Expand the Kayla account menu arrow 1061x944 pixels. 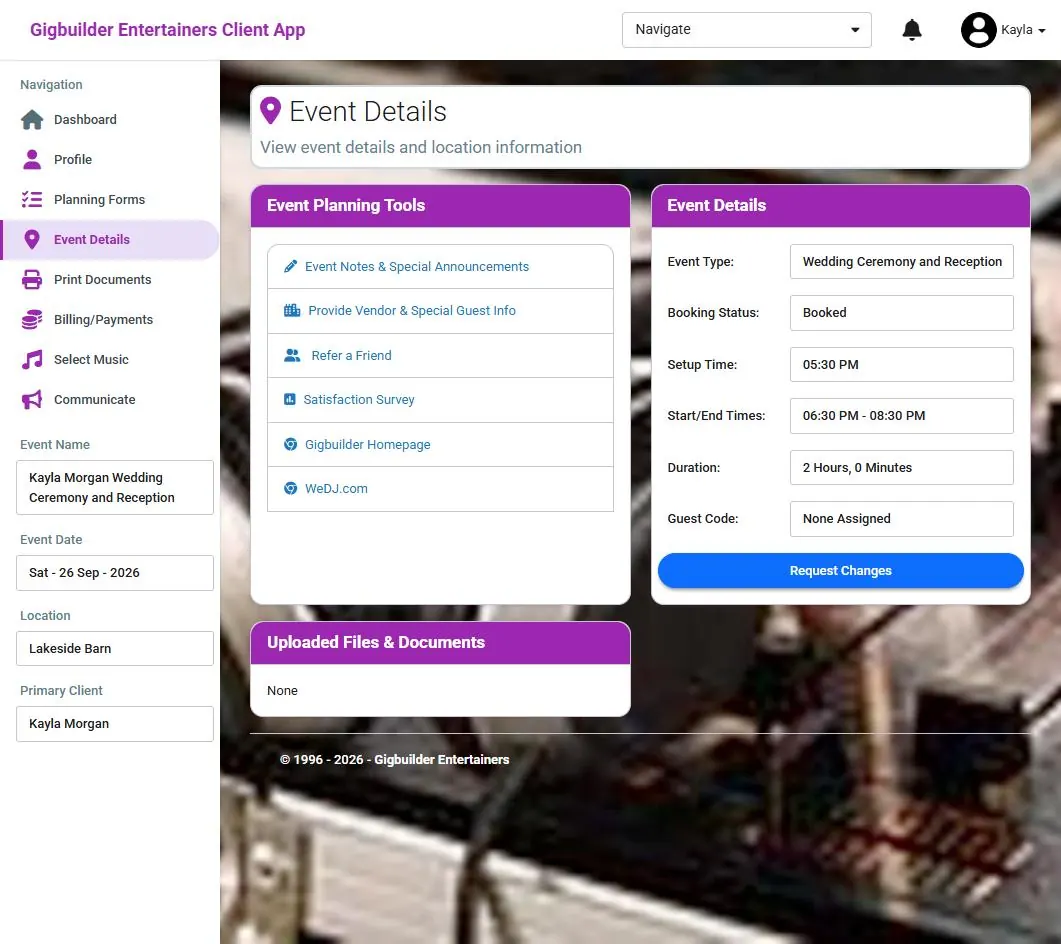[1041, 30]
